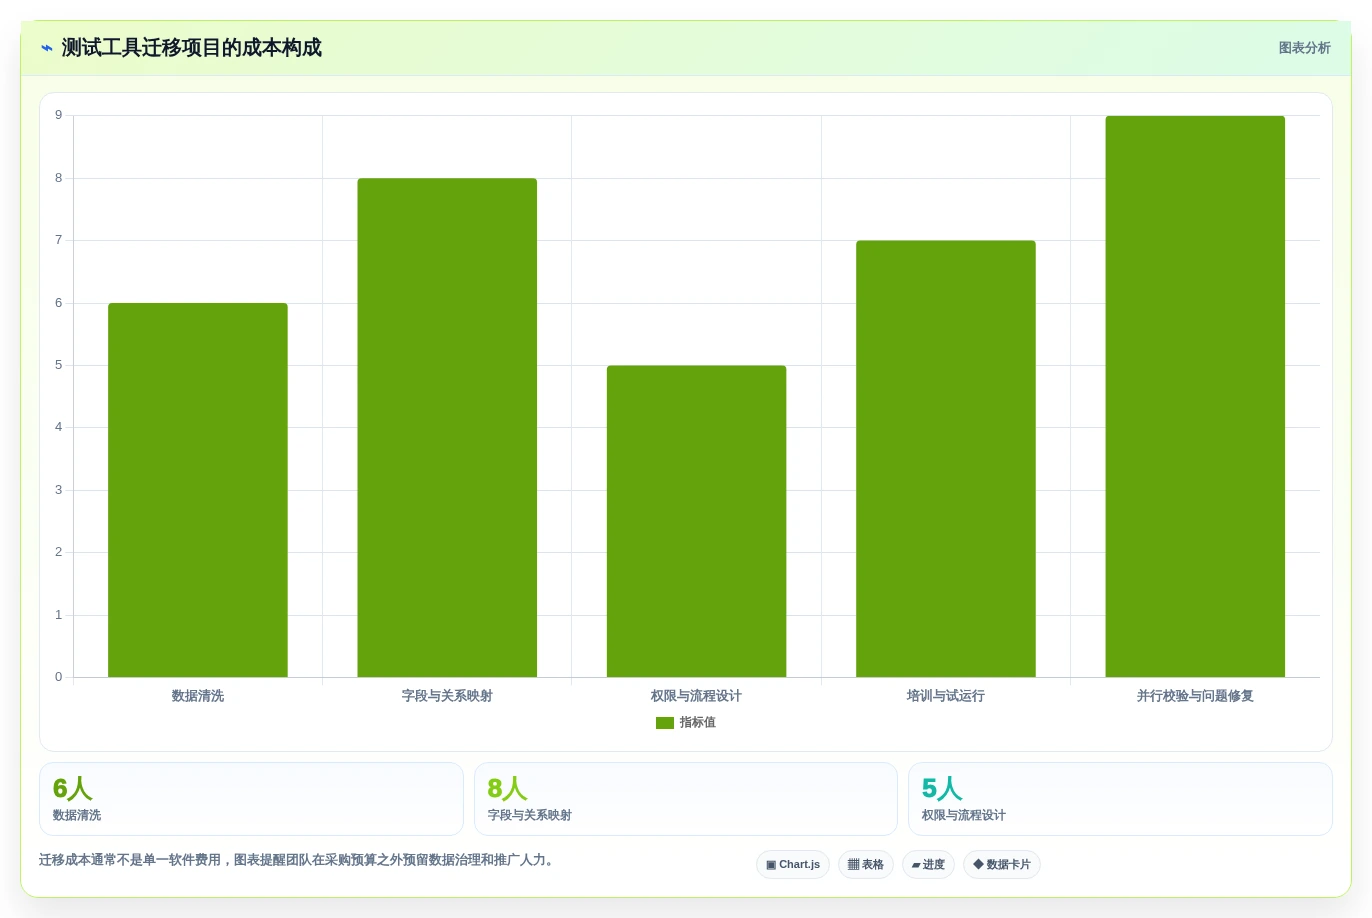Click the 权限与流程设计 bar in chart
The height and width of the screenshot is (918, 1372).
point(697,521)
